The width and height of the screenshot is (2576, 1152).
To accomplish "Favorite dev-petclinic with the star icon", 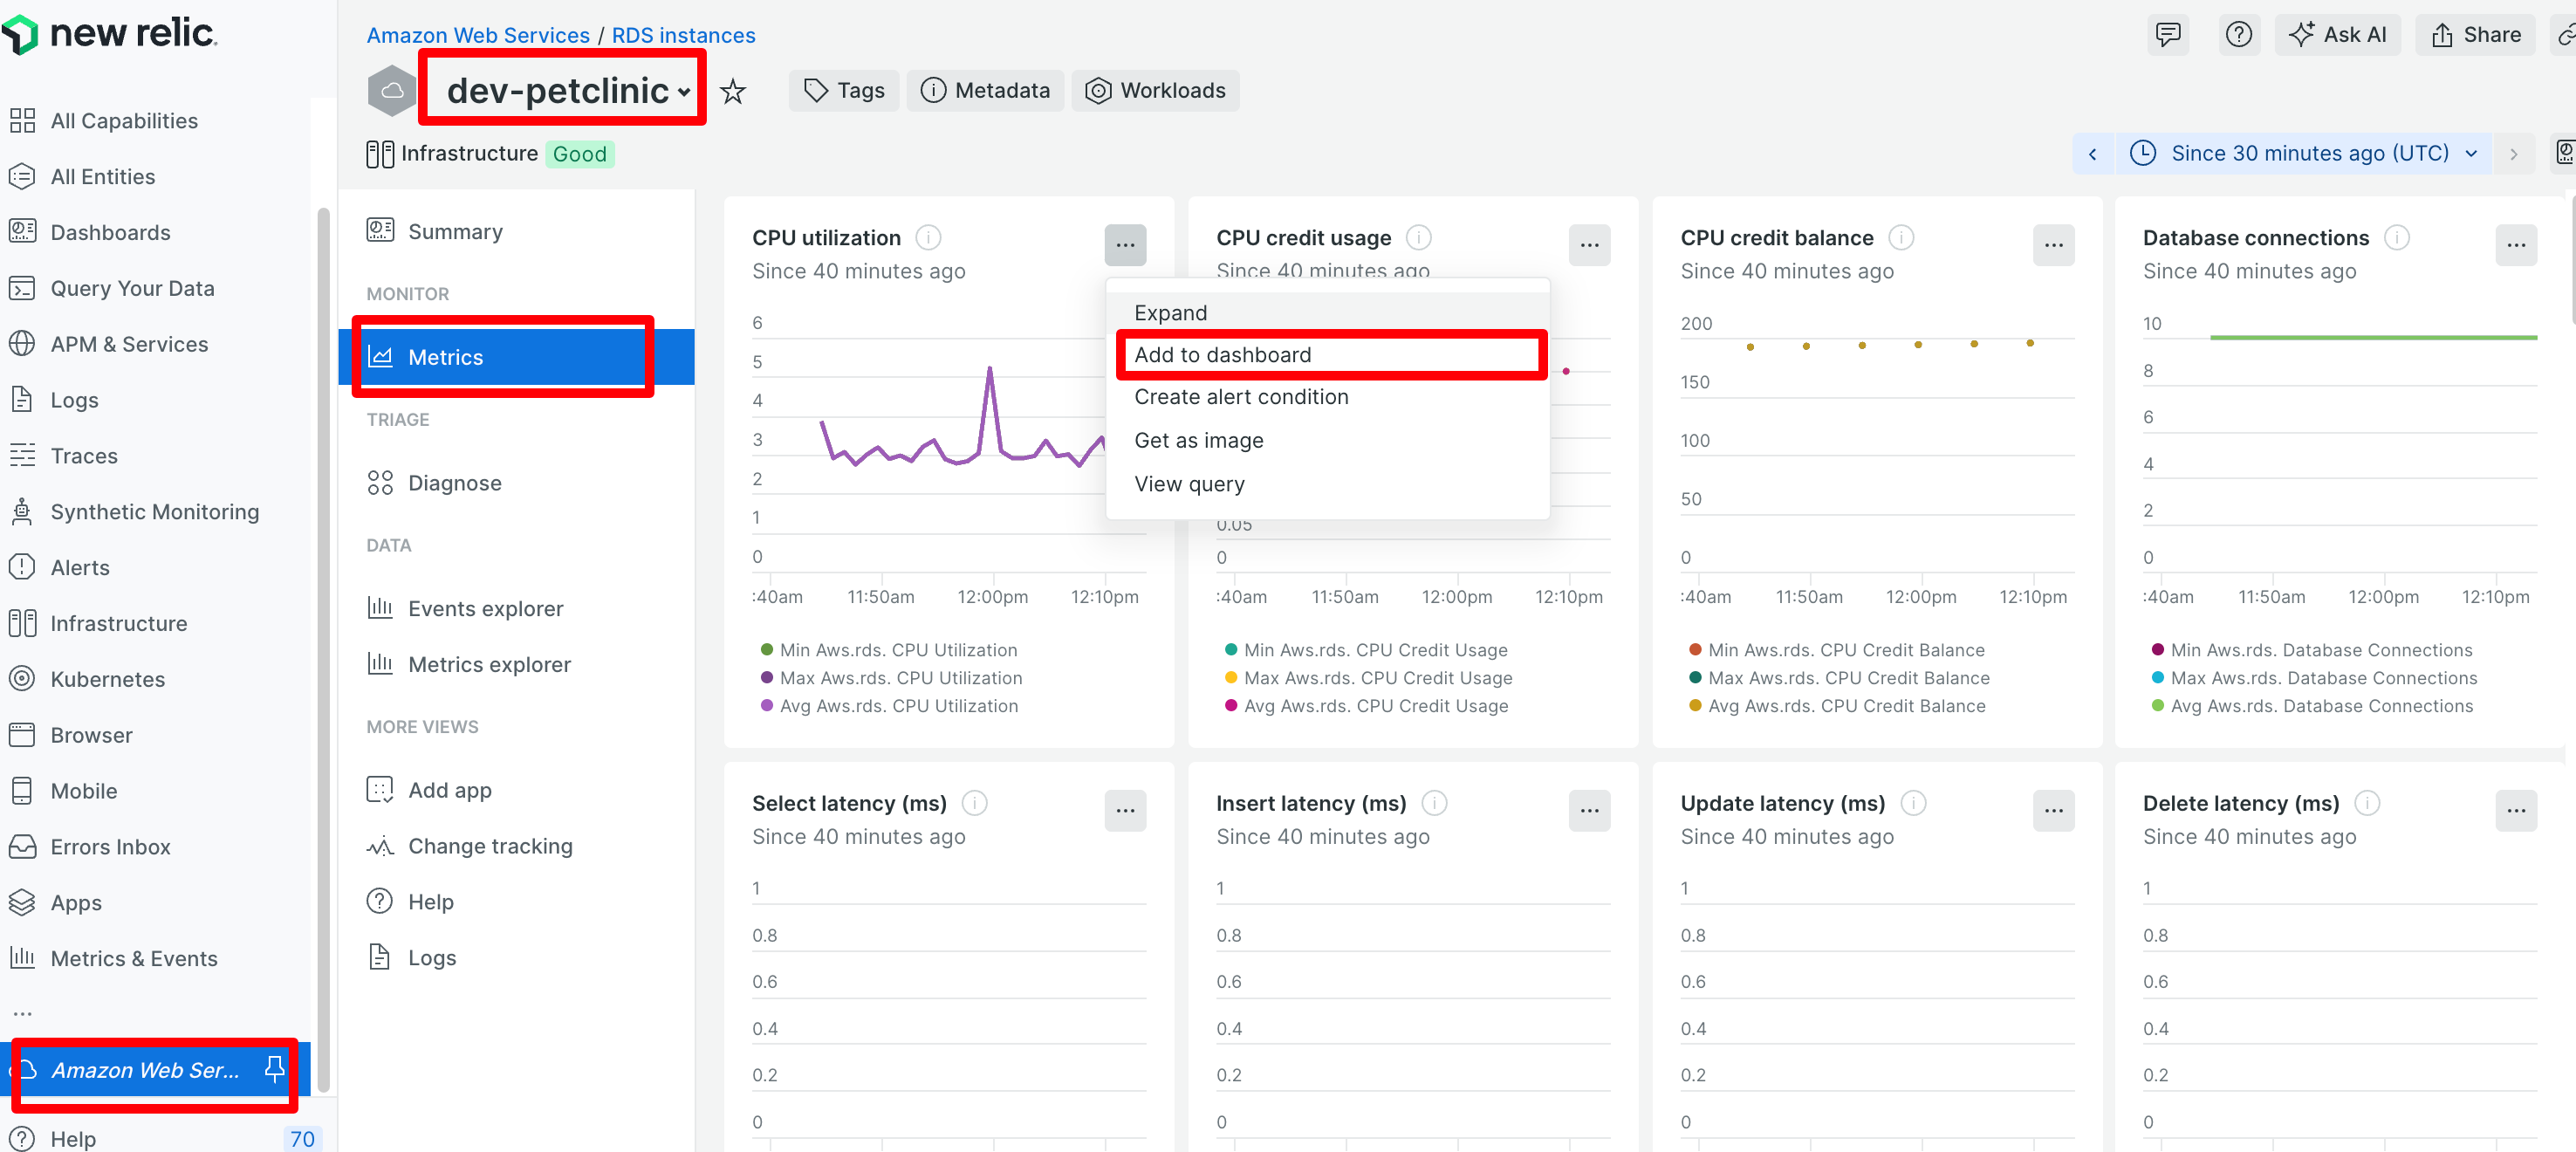I will 733,91.
